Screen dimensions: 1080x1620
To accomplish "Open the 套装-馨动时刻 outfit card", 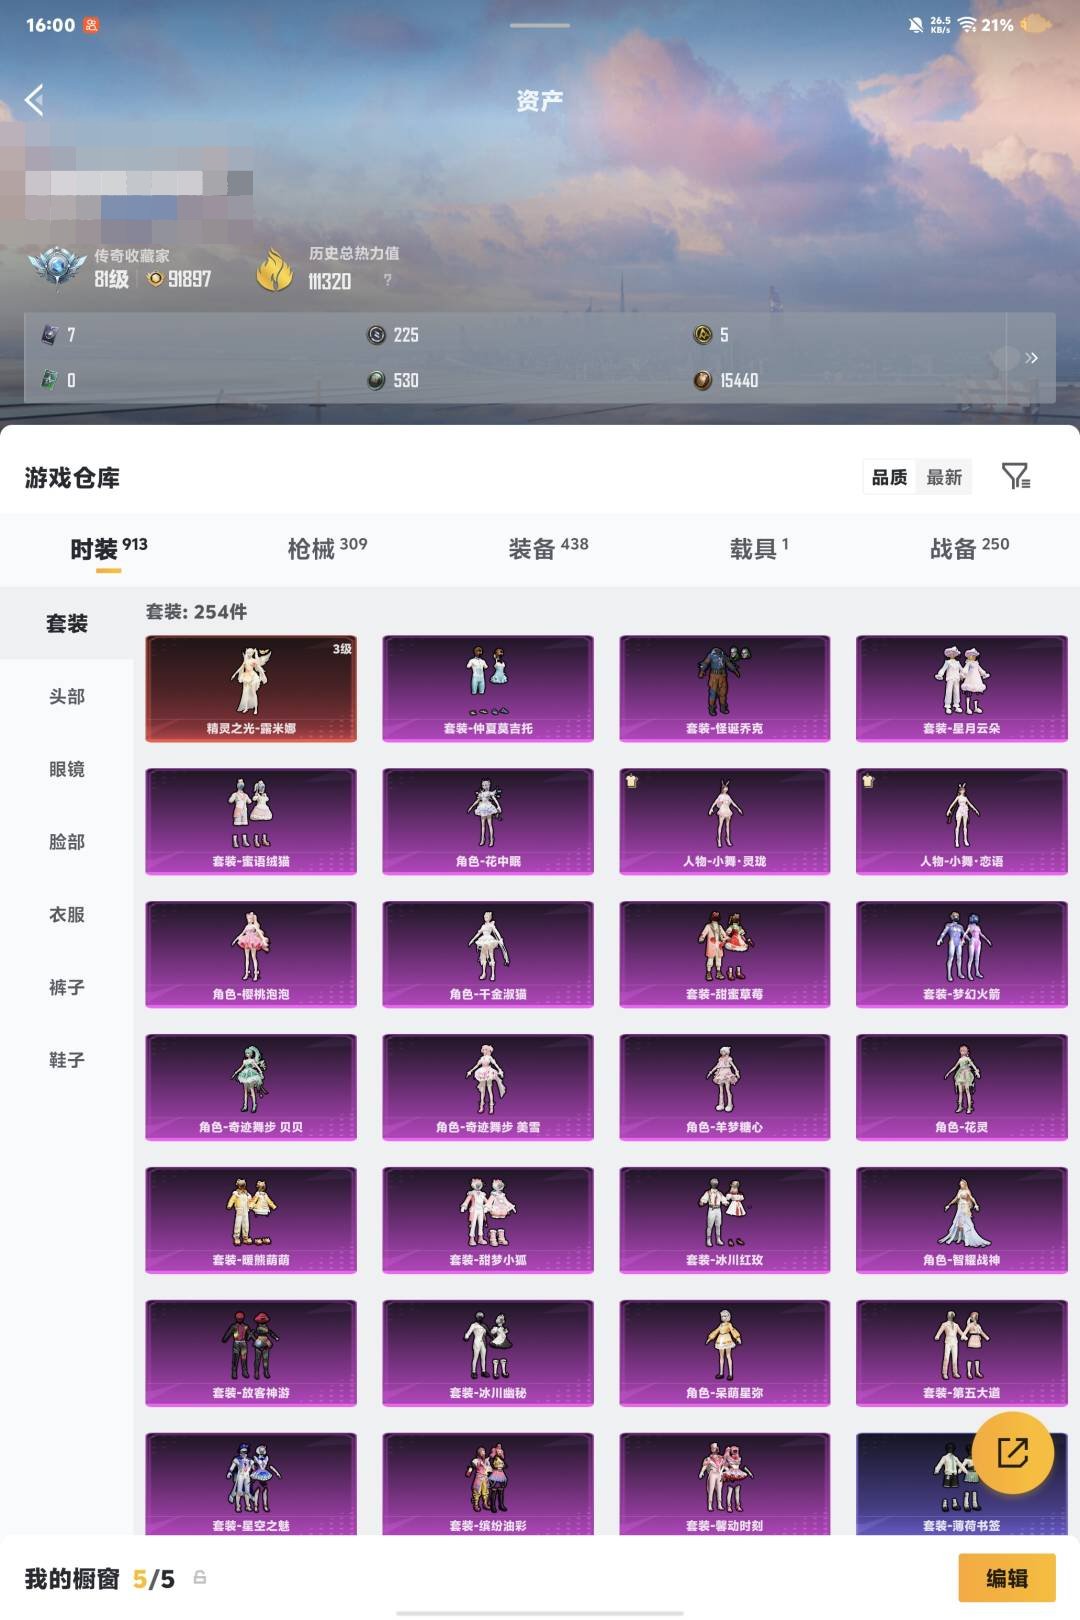I will tap(725, 1484).
